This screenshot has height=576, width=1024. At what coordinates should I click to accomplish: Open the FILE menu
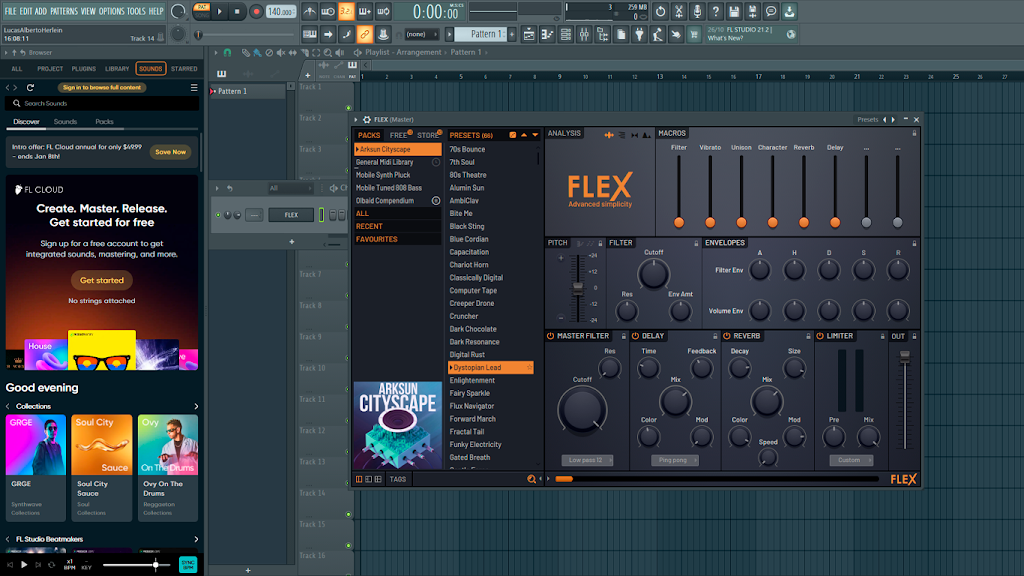coord(10,11)
